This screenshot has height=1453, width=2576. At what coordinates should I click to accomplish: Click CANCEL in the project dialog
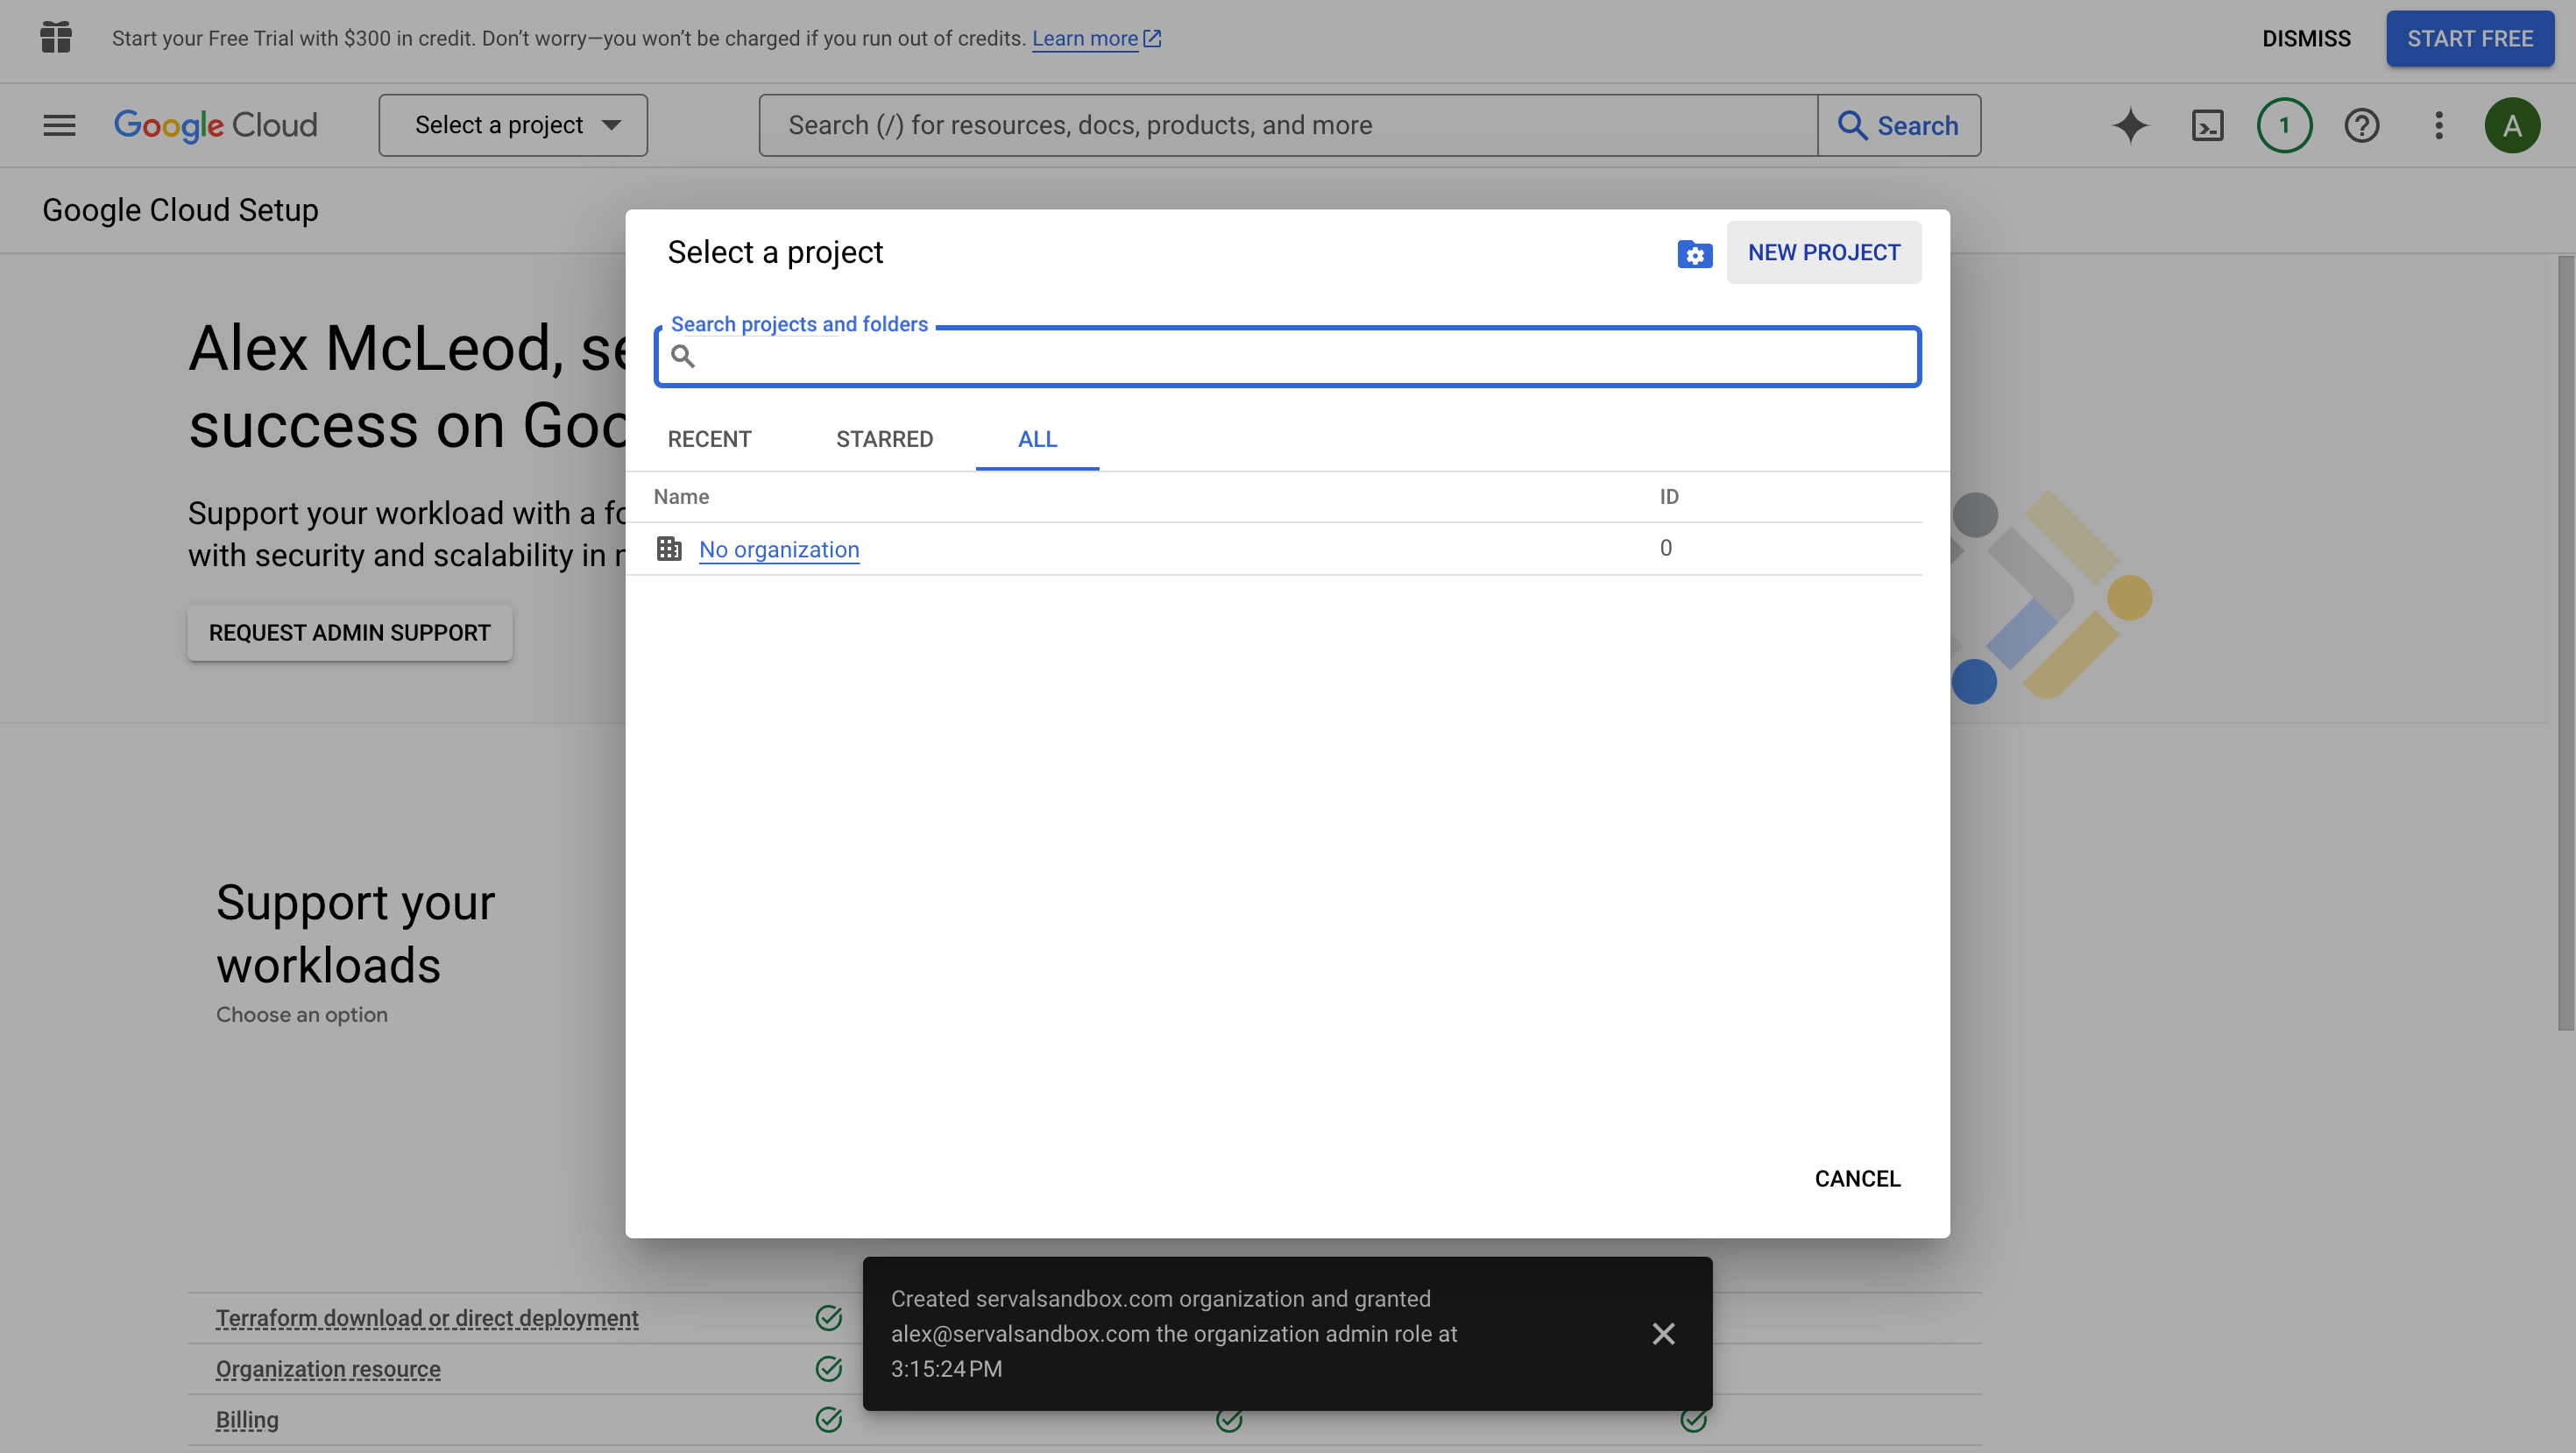(1857, 1179)
